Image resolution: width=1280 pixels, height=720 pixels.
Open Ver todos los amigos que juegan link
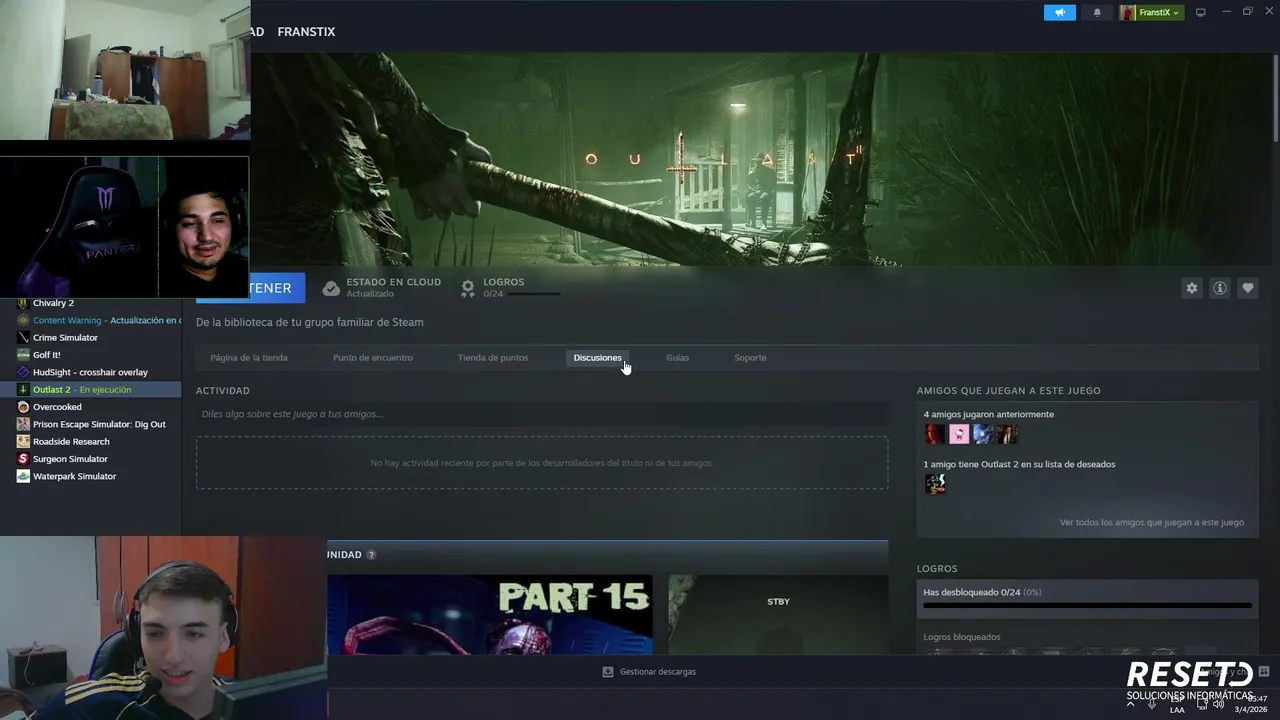point(1152,522)
